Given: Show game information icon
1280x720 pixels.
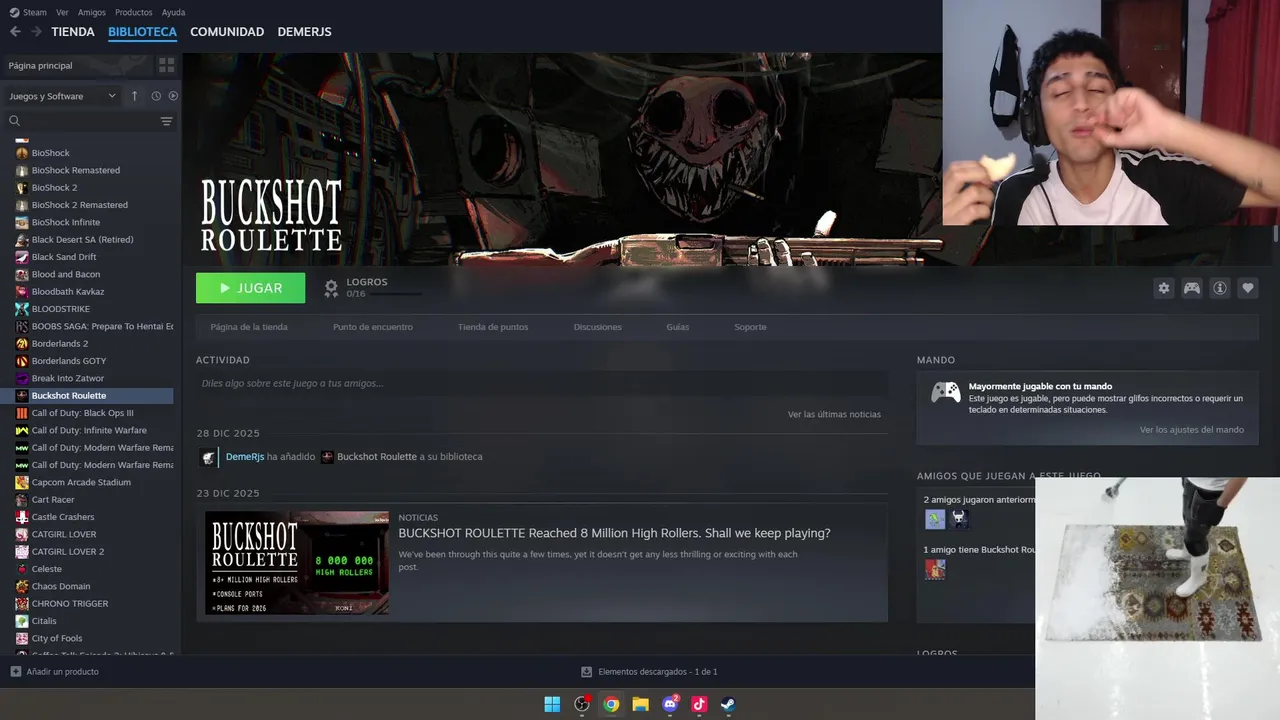Looking at the screenshot, I should coord(1220,288).
